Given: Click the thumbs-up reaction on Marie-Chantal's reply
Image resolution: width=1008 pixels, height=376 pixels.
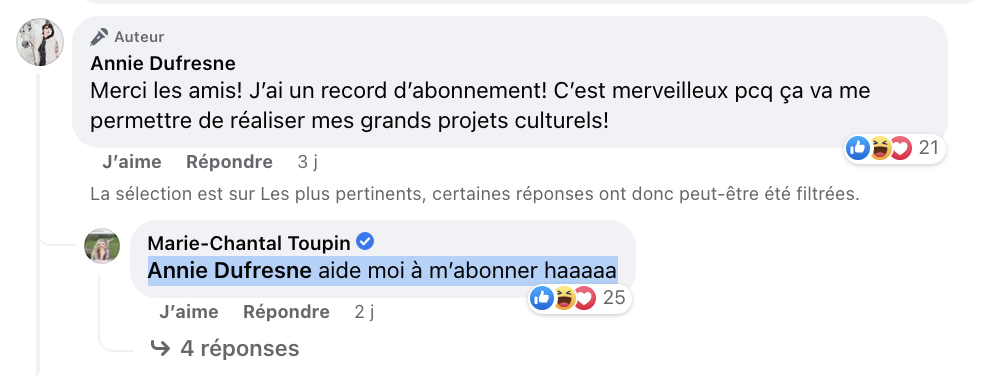Looking at the screenshot, I should [x=543, y=298].
